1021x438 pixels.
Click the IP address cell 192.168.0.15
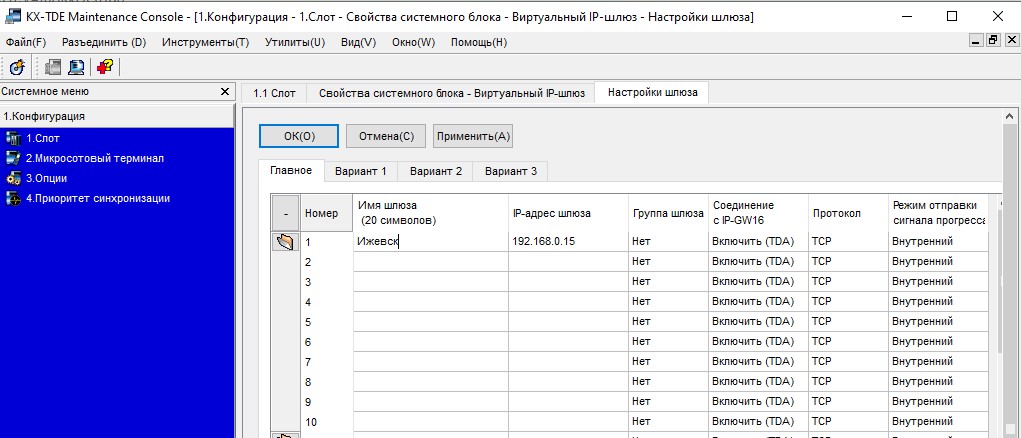click(568, 242)
